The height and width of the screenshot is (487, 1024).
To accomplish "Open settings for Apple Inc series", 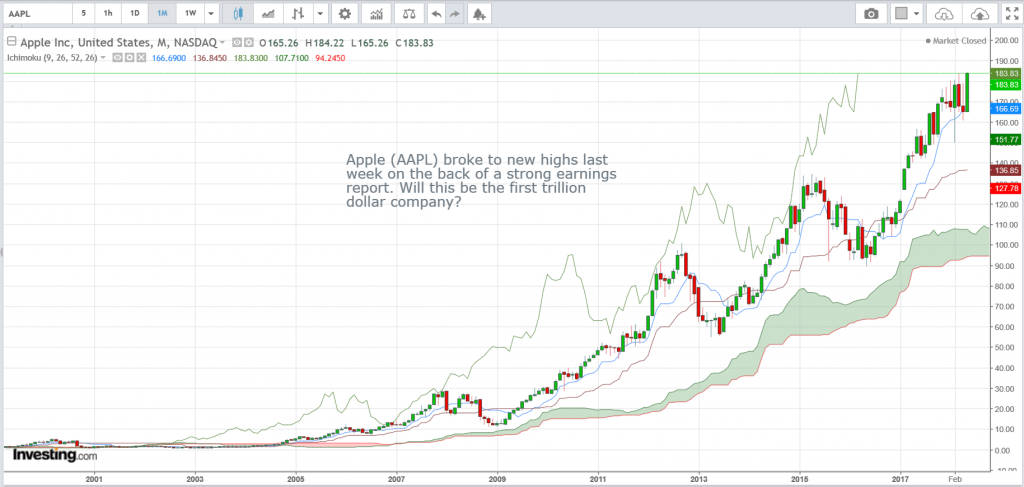I will 249,42.
